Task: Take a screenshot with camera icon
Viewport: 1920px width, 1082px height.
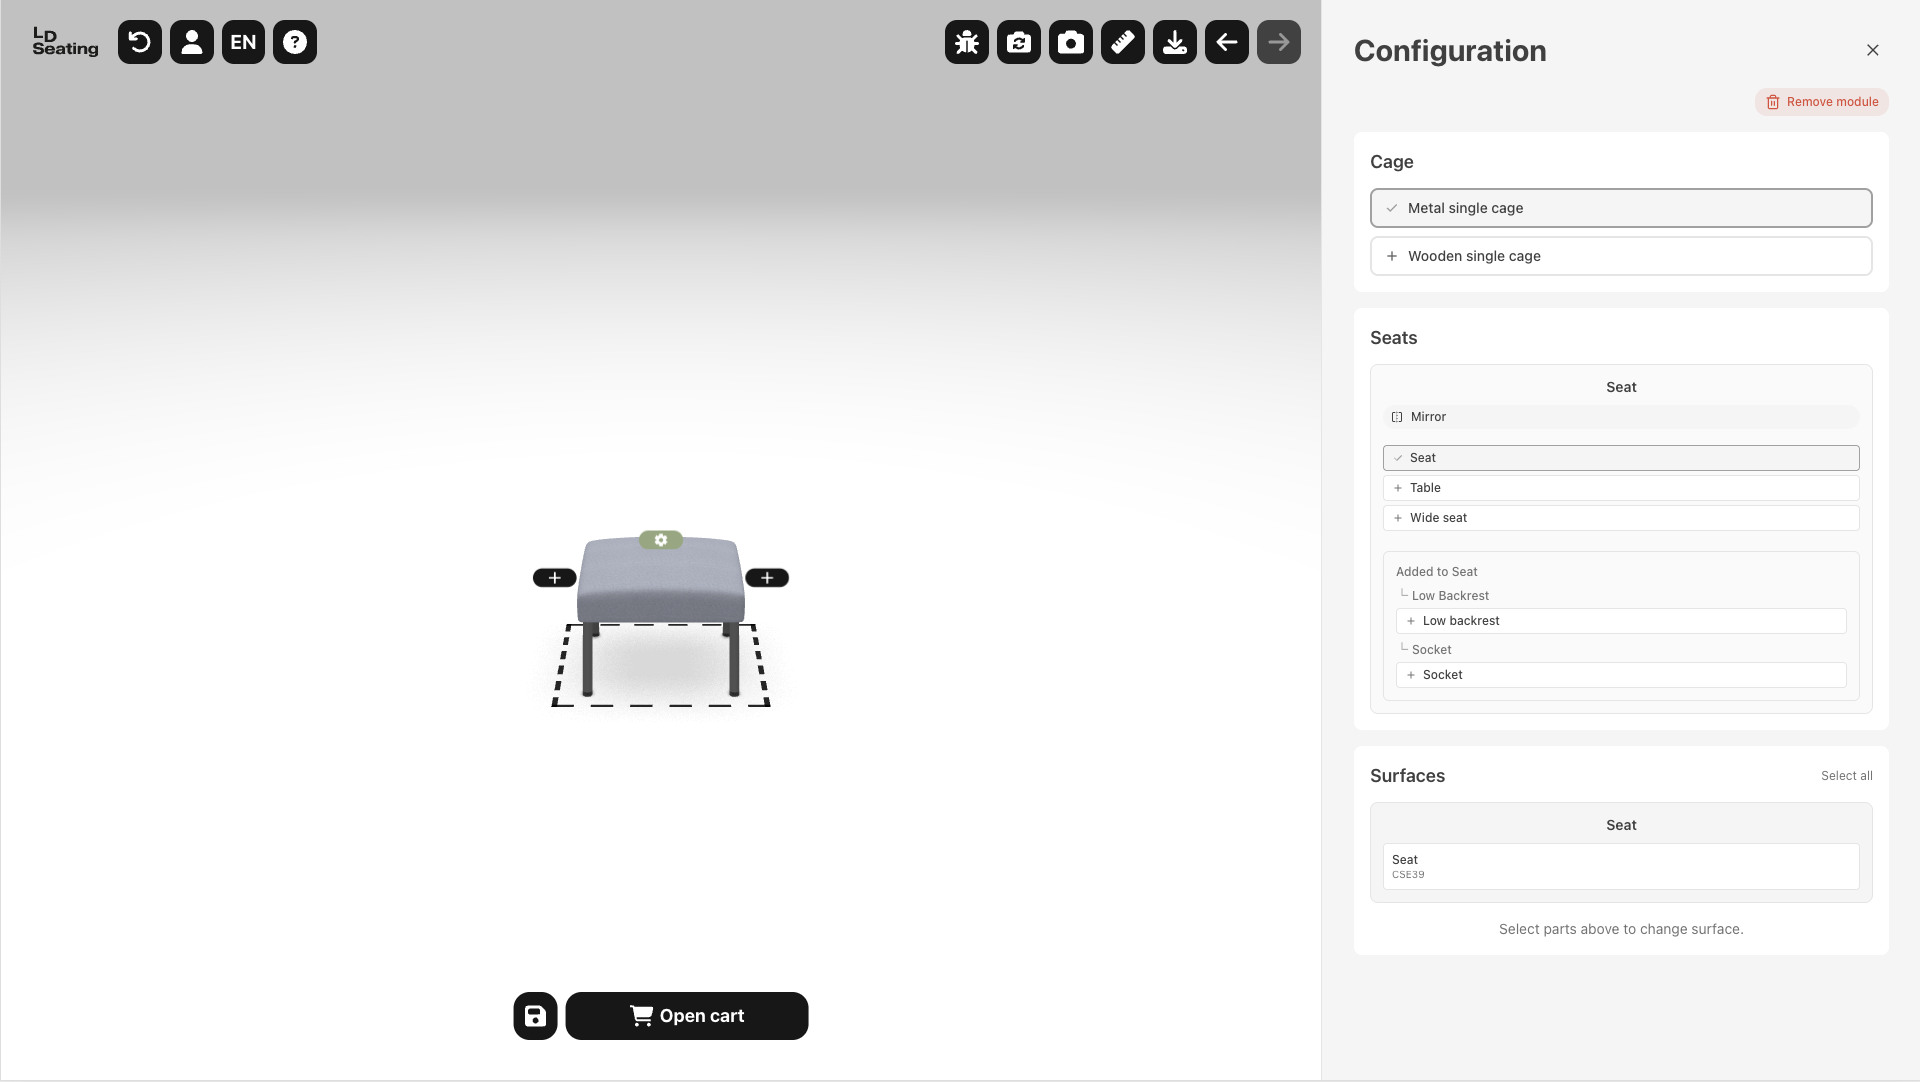Action: click(x=1071, y=42)
